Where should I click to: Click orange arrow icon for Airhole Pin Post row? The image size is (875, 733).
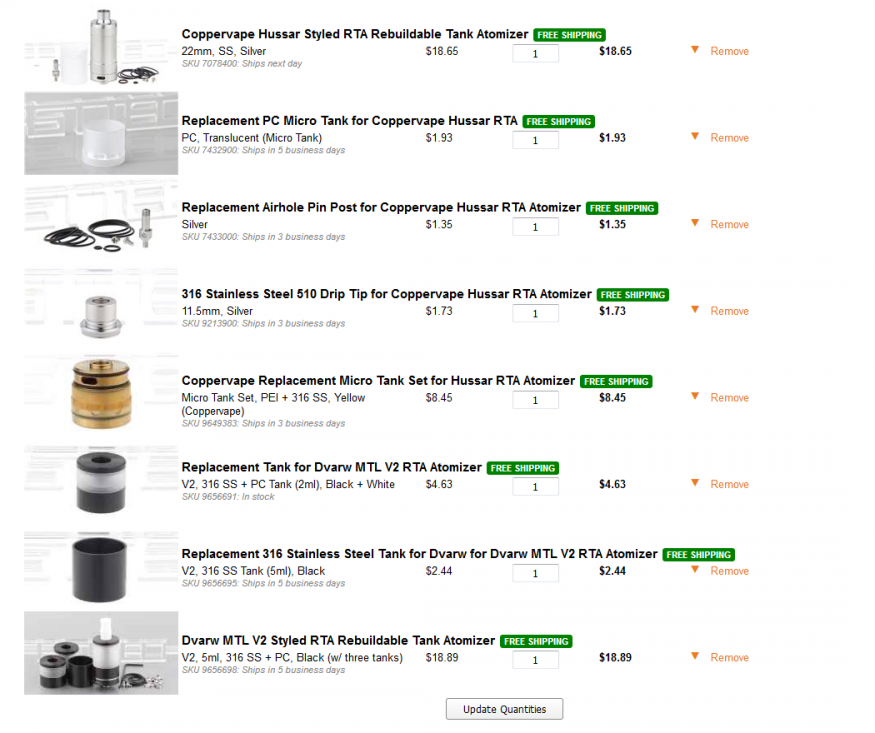pos(695,223)
